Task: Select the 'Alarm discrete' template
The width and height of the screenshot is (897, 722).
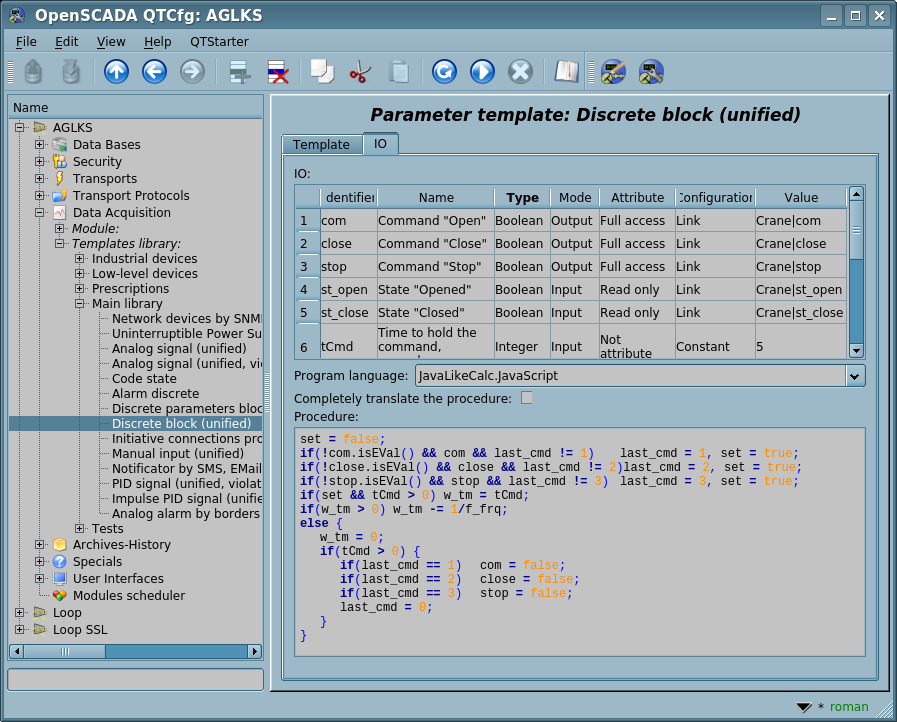Action: pos(156,394)
